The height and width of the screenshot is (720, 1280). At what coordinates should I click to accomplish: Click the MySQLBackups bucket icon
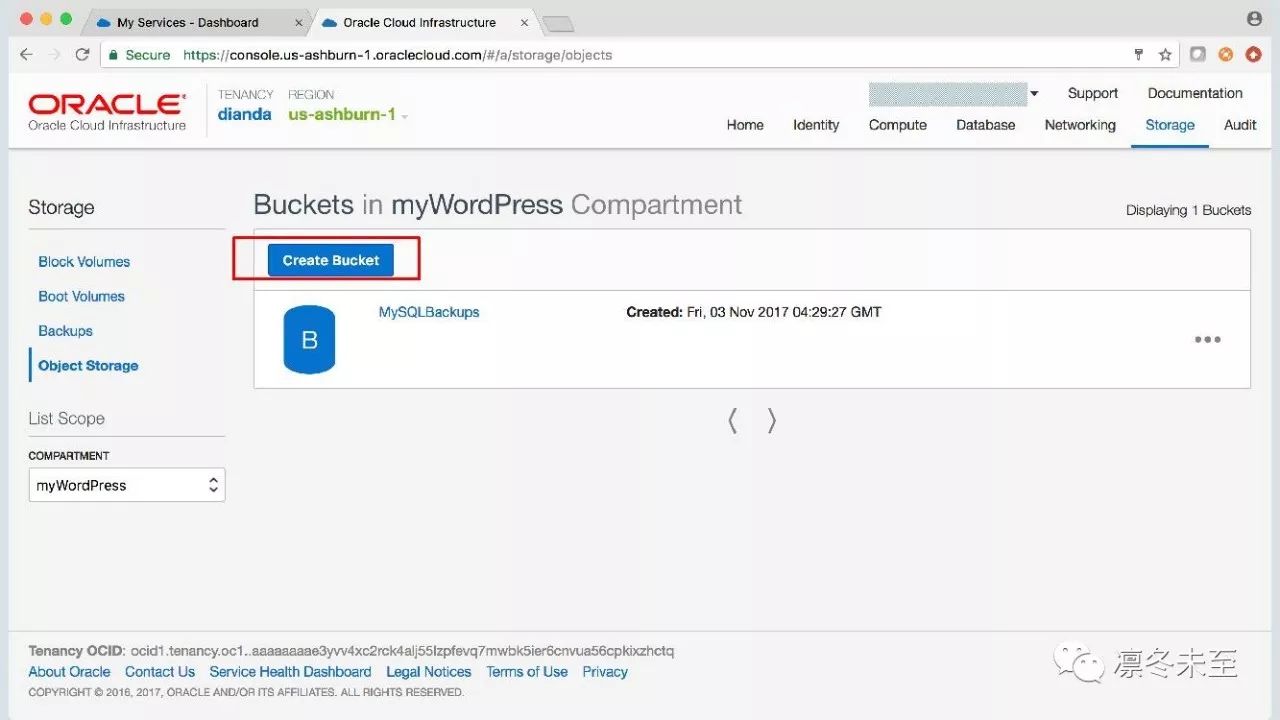(x=309, y=340)
